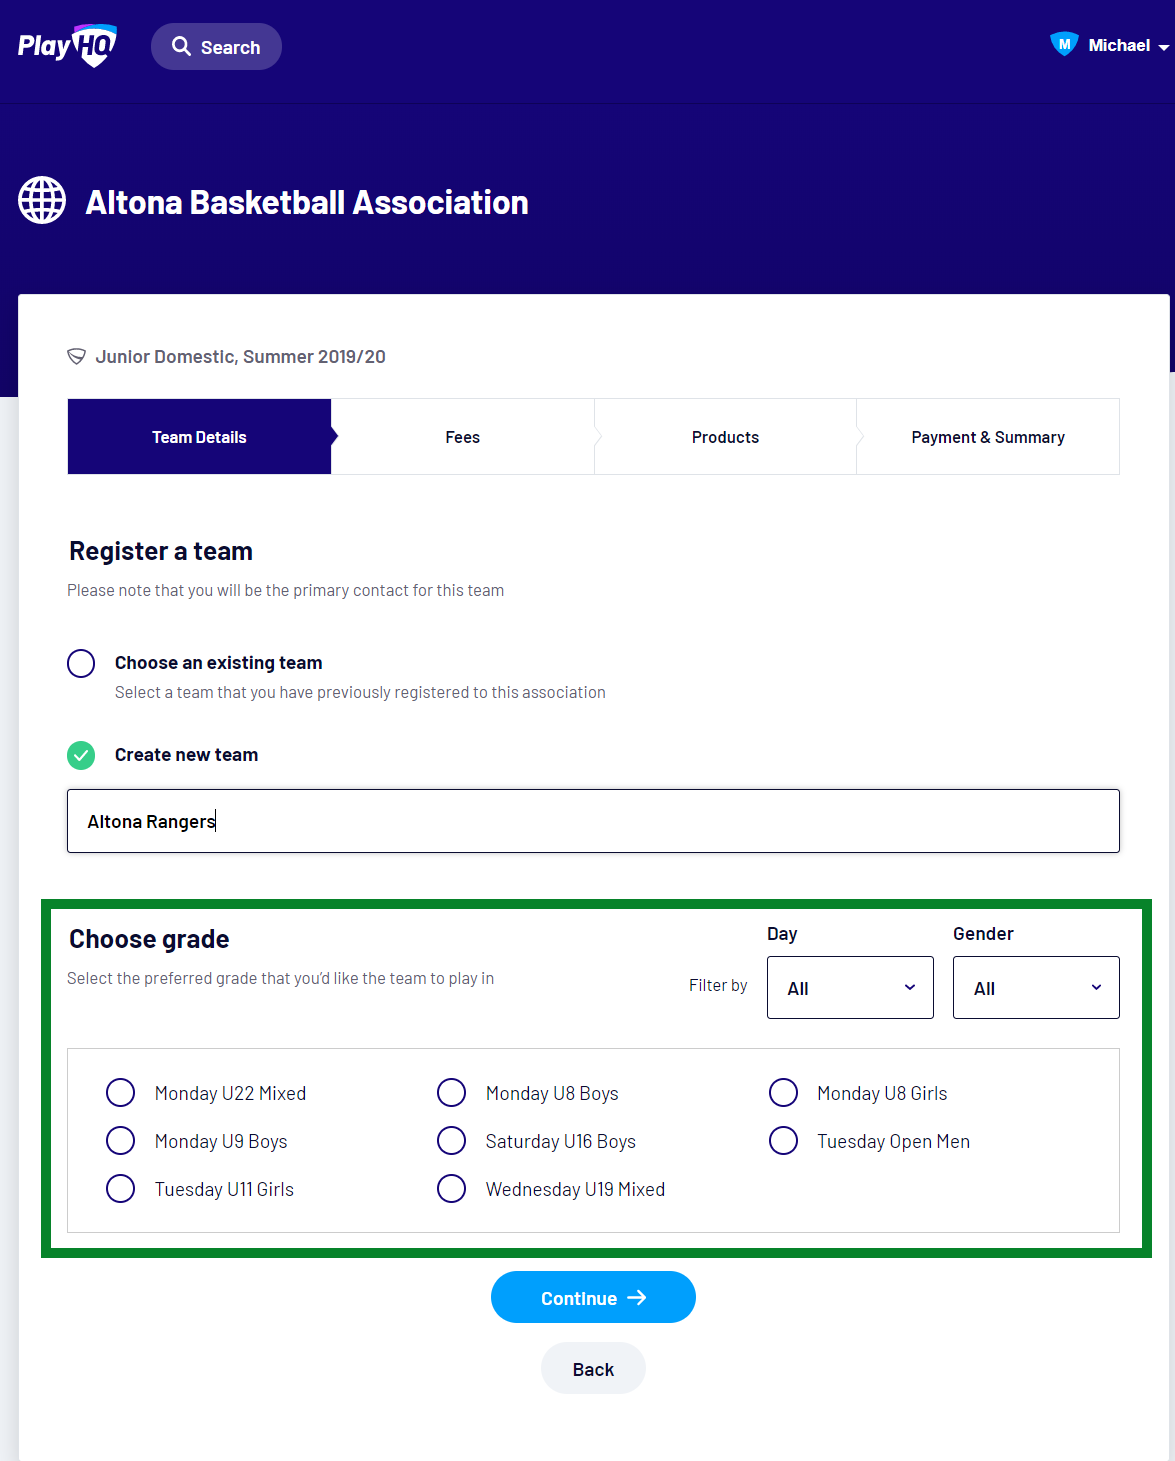The width and height of the screenshot is (1175, 1461).
Task: Click the Michael profile avatar icon
Action: pyautogui.click(x=1064, y=45)
